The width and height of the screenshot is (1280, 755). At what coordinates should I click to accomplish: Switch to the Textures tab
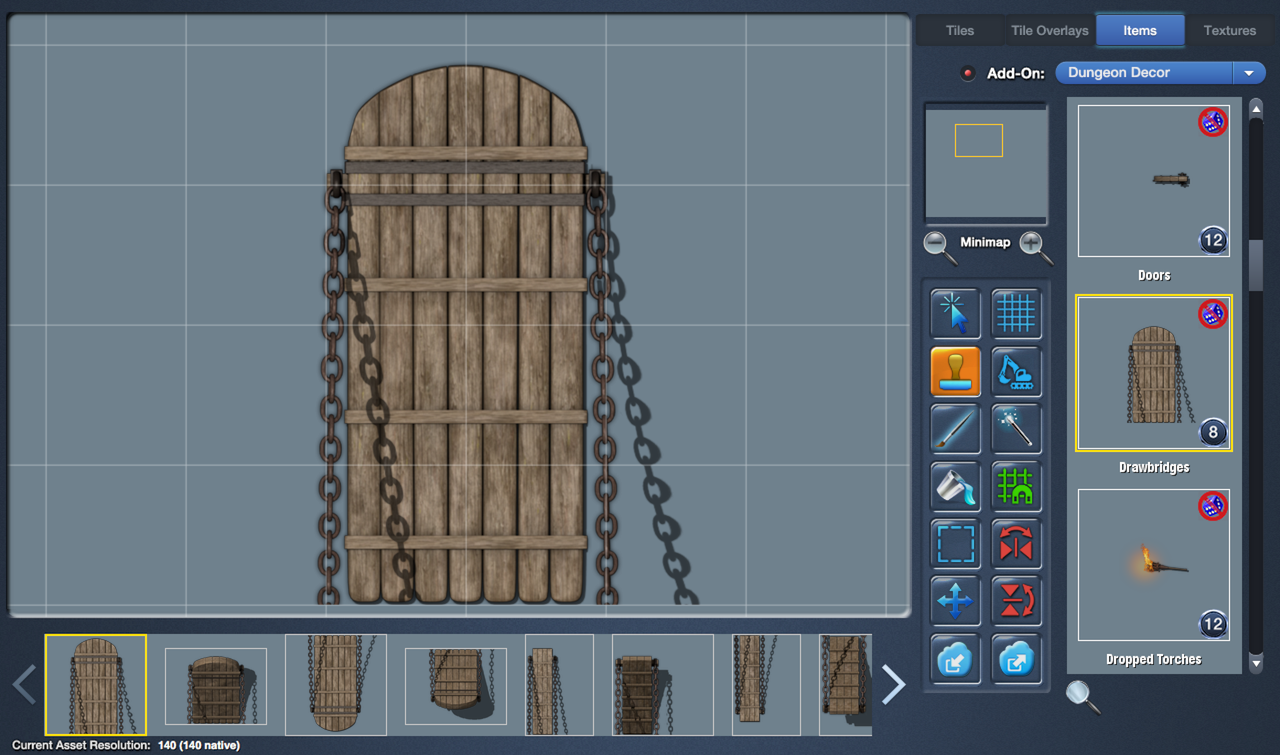coord(1230,30)
